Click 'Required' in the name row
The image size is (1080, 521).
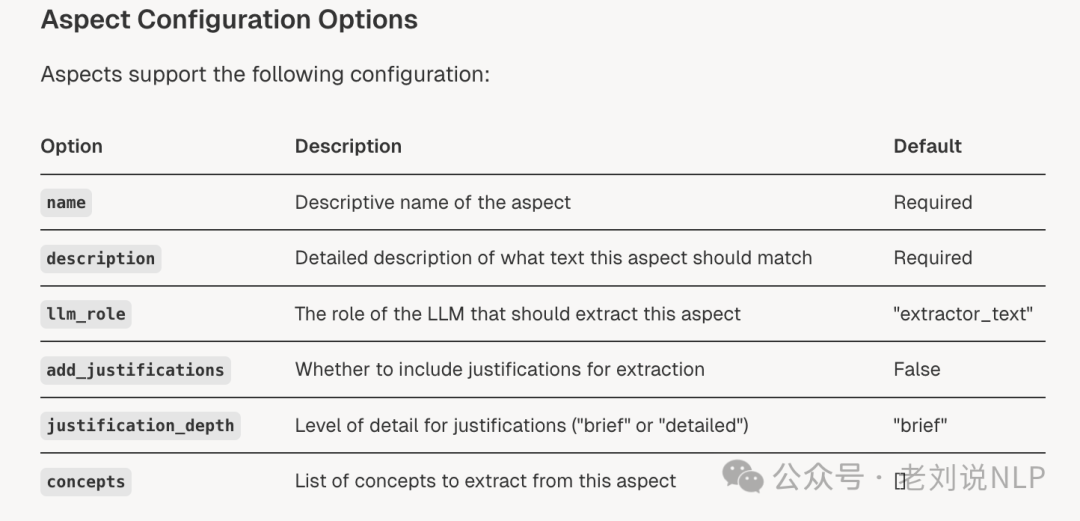(933, 203)
